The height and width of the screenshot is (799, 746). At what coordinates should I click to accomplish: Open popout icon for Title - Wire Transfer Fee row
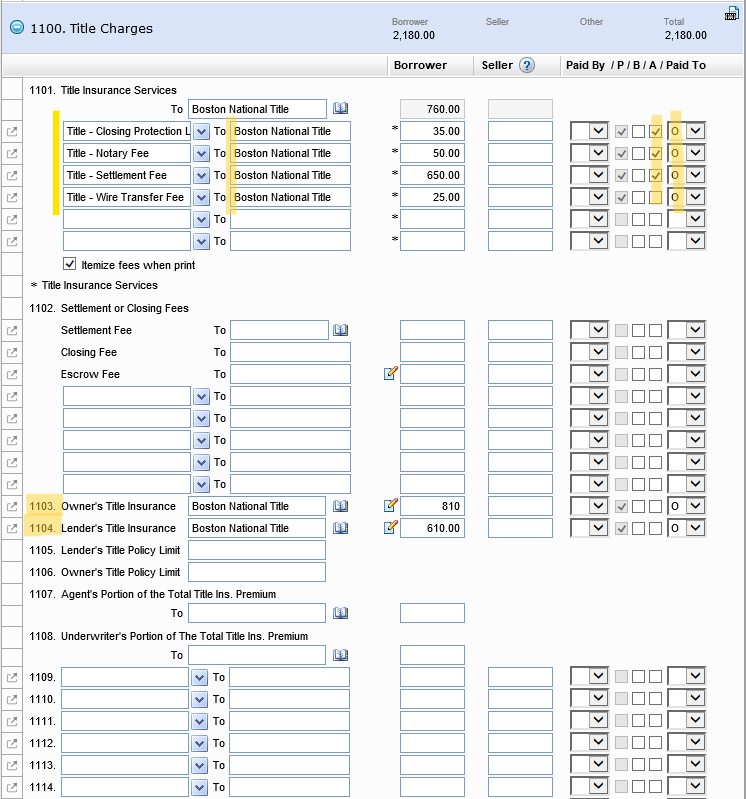click(12, 197)
